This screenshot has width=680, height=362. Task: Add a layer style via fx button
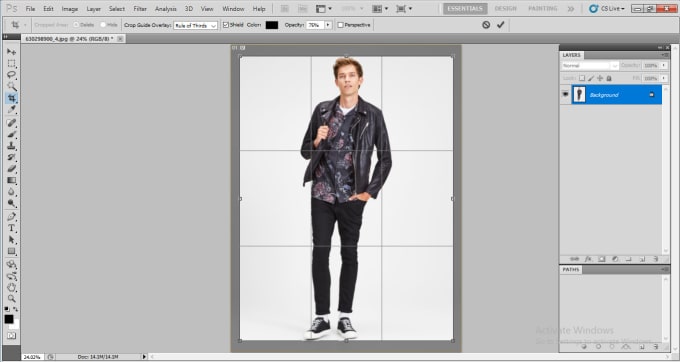tap(588, 259)
